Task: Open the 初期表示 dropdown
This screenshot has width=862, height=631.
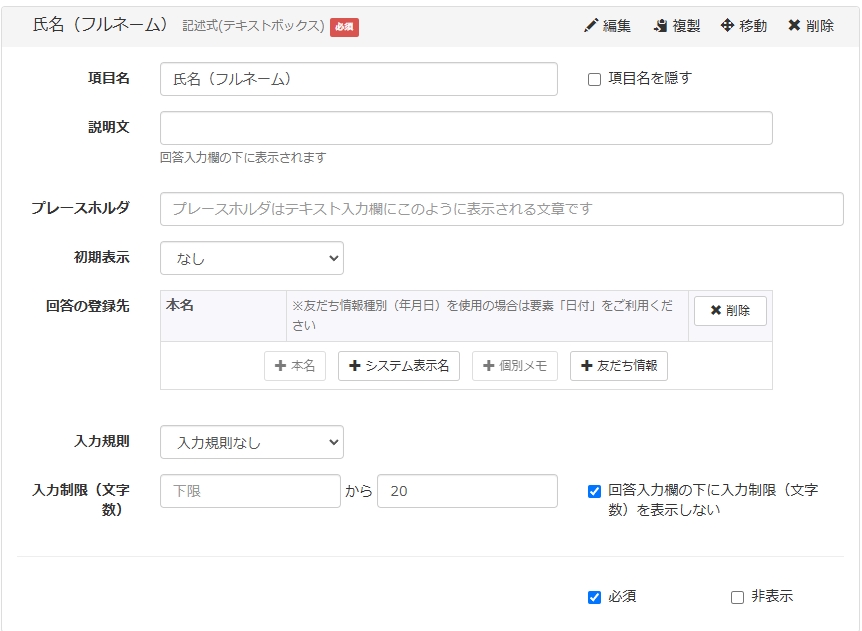Action: 251,258
